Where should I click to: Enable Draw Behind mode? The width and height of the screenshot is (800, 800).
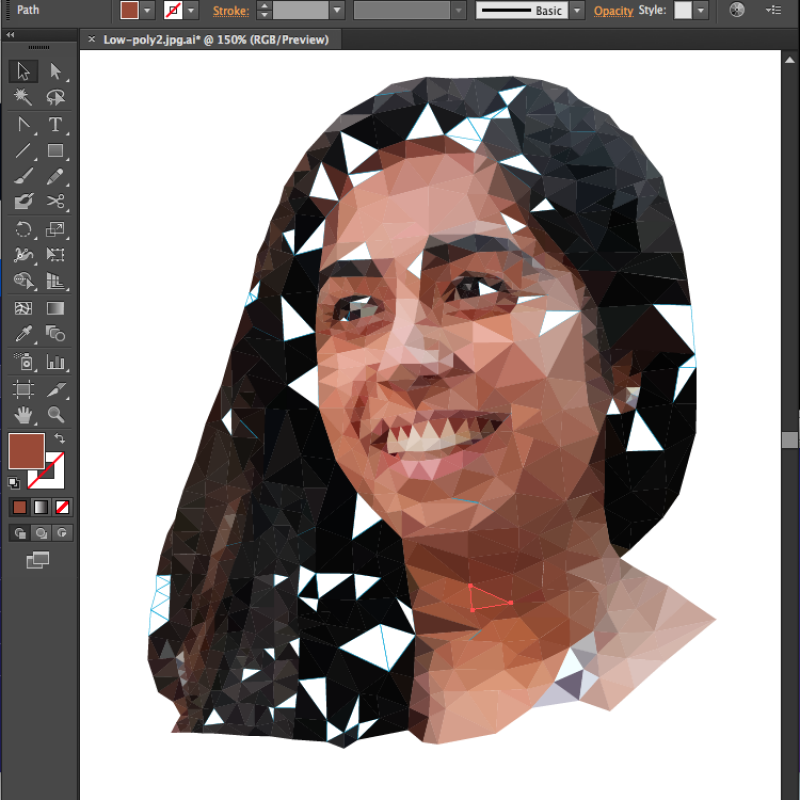[41, 533]
